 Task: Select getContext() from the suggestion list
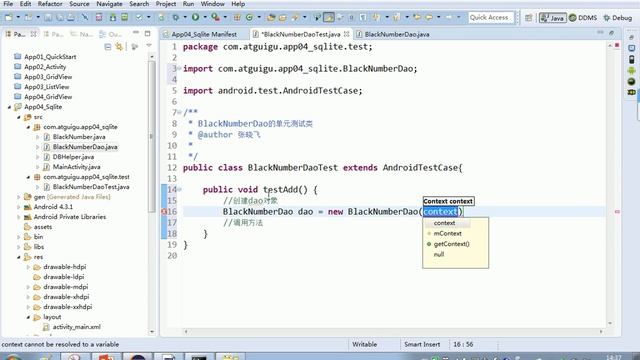pyautogui.click(x=451, y=244)
